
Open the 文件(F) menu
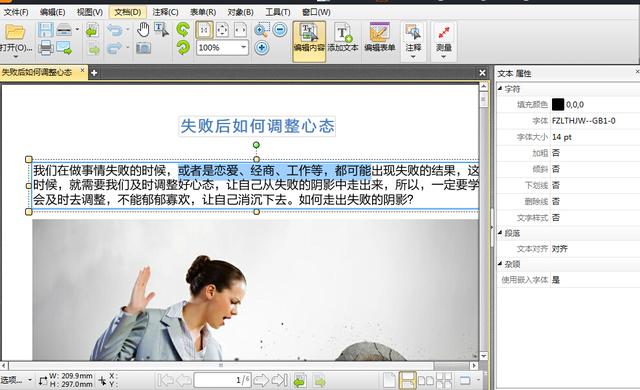[x=16, y=12]
